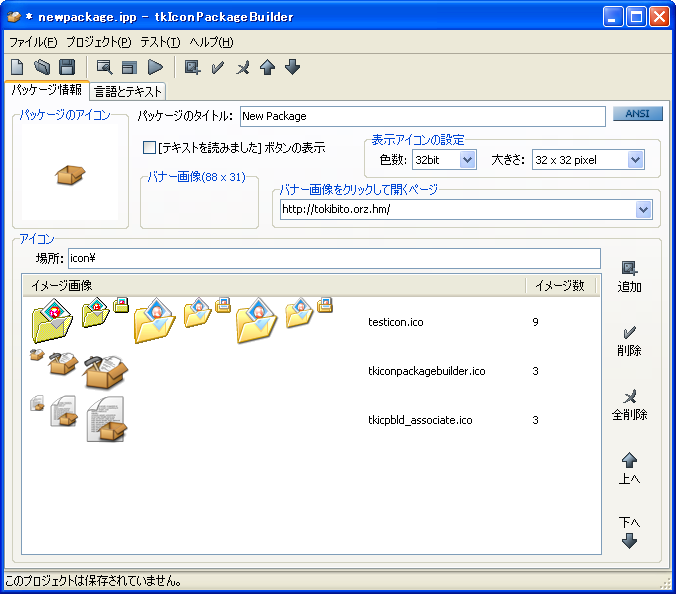
Task: Click image count 9 for testicon.ico
Action: click(535, 322)
